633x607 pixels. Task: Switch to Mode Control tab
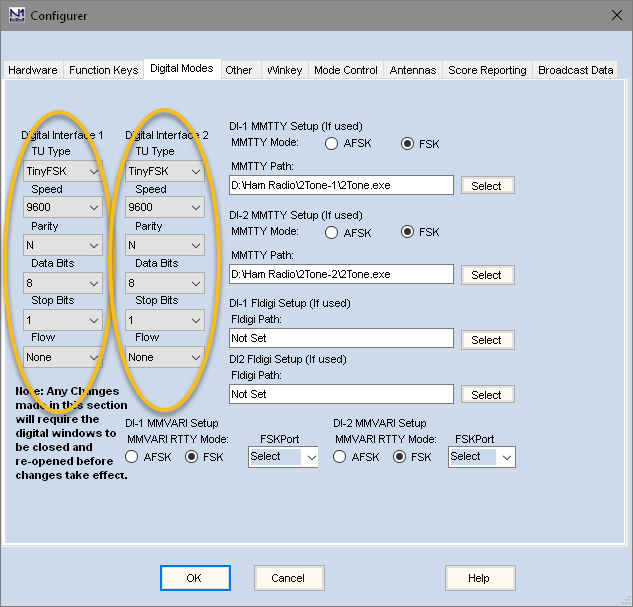pos(346,70)
